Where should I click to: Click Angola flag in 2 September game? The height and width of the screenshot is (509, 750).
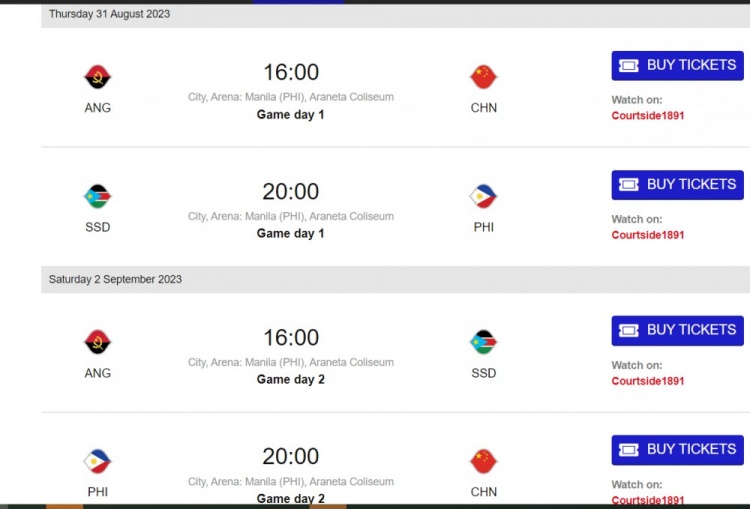point(98,342)
